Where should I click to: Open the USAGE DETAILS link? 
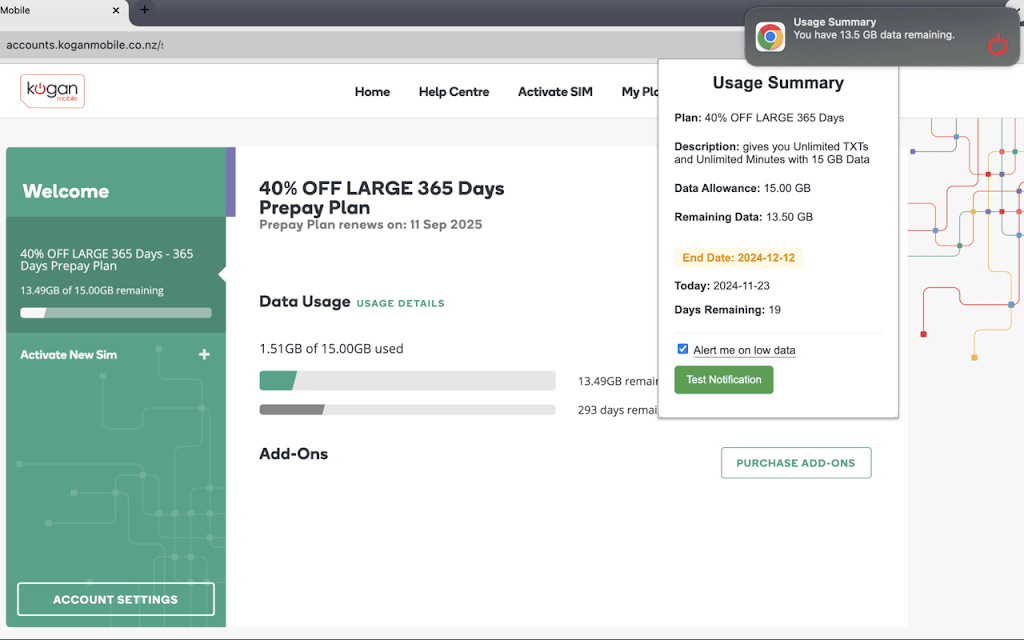(400, 303)
